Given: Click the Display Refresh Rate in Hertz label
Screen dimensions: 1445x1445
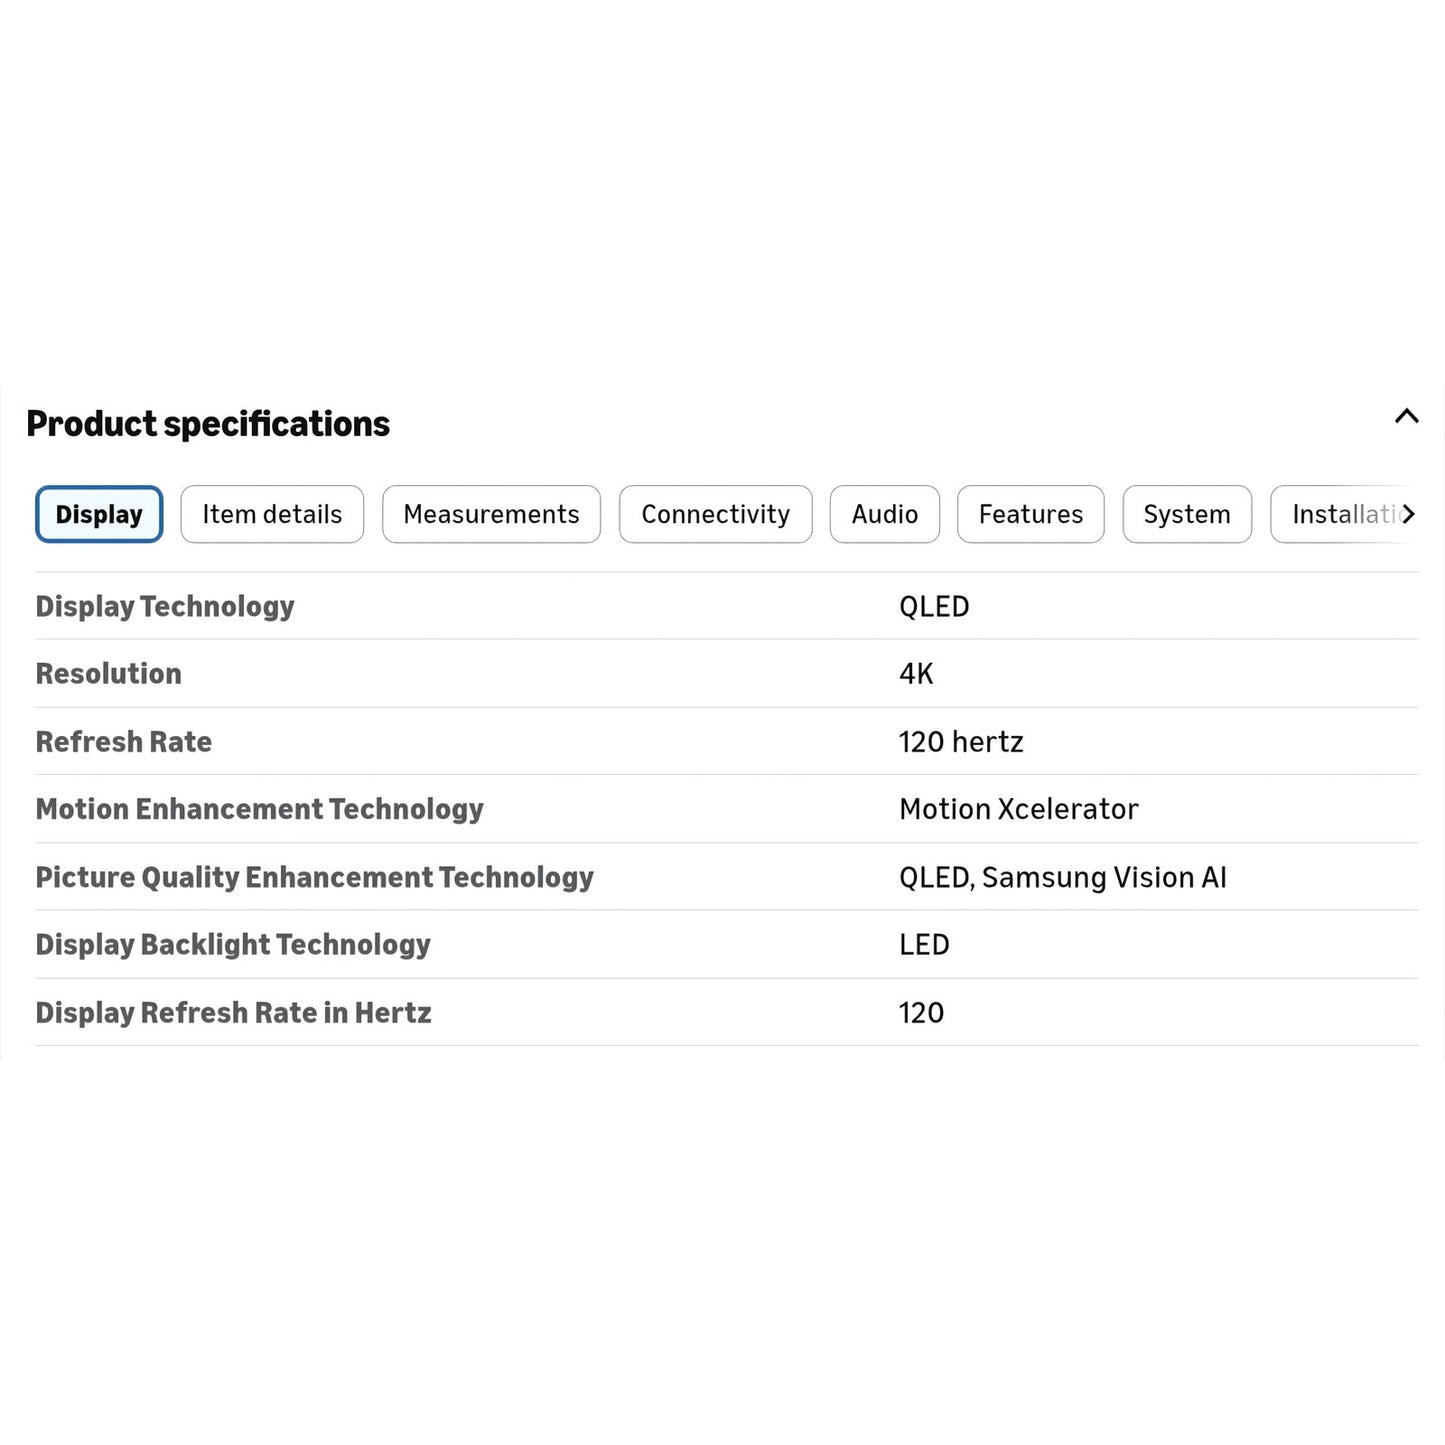Looking at the screenshot, I should [233, 1013].
